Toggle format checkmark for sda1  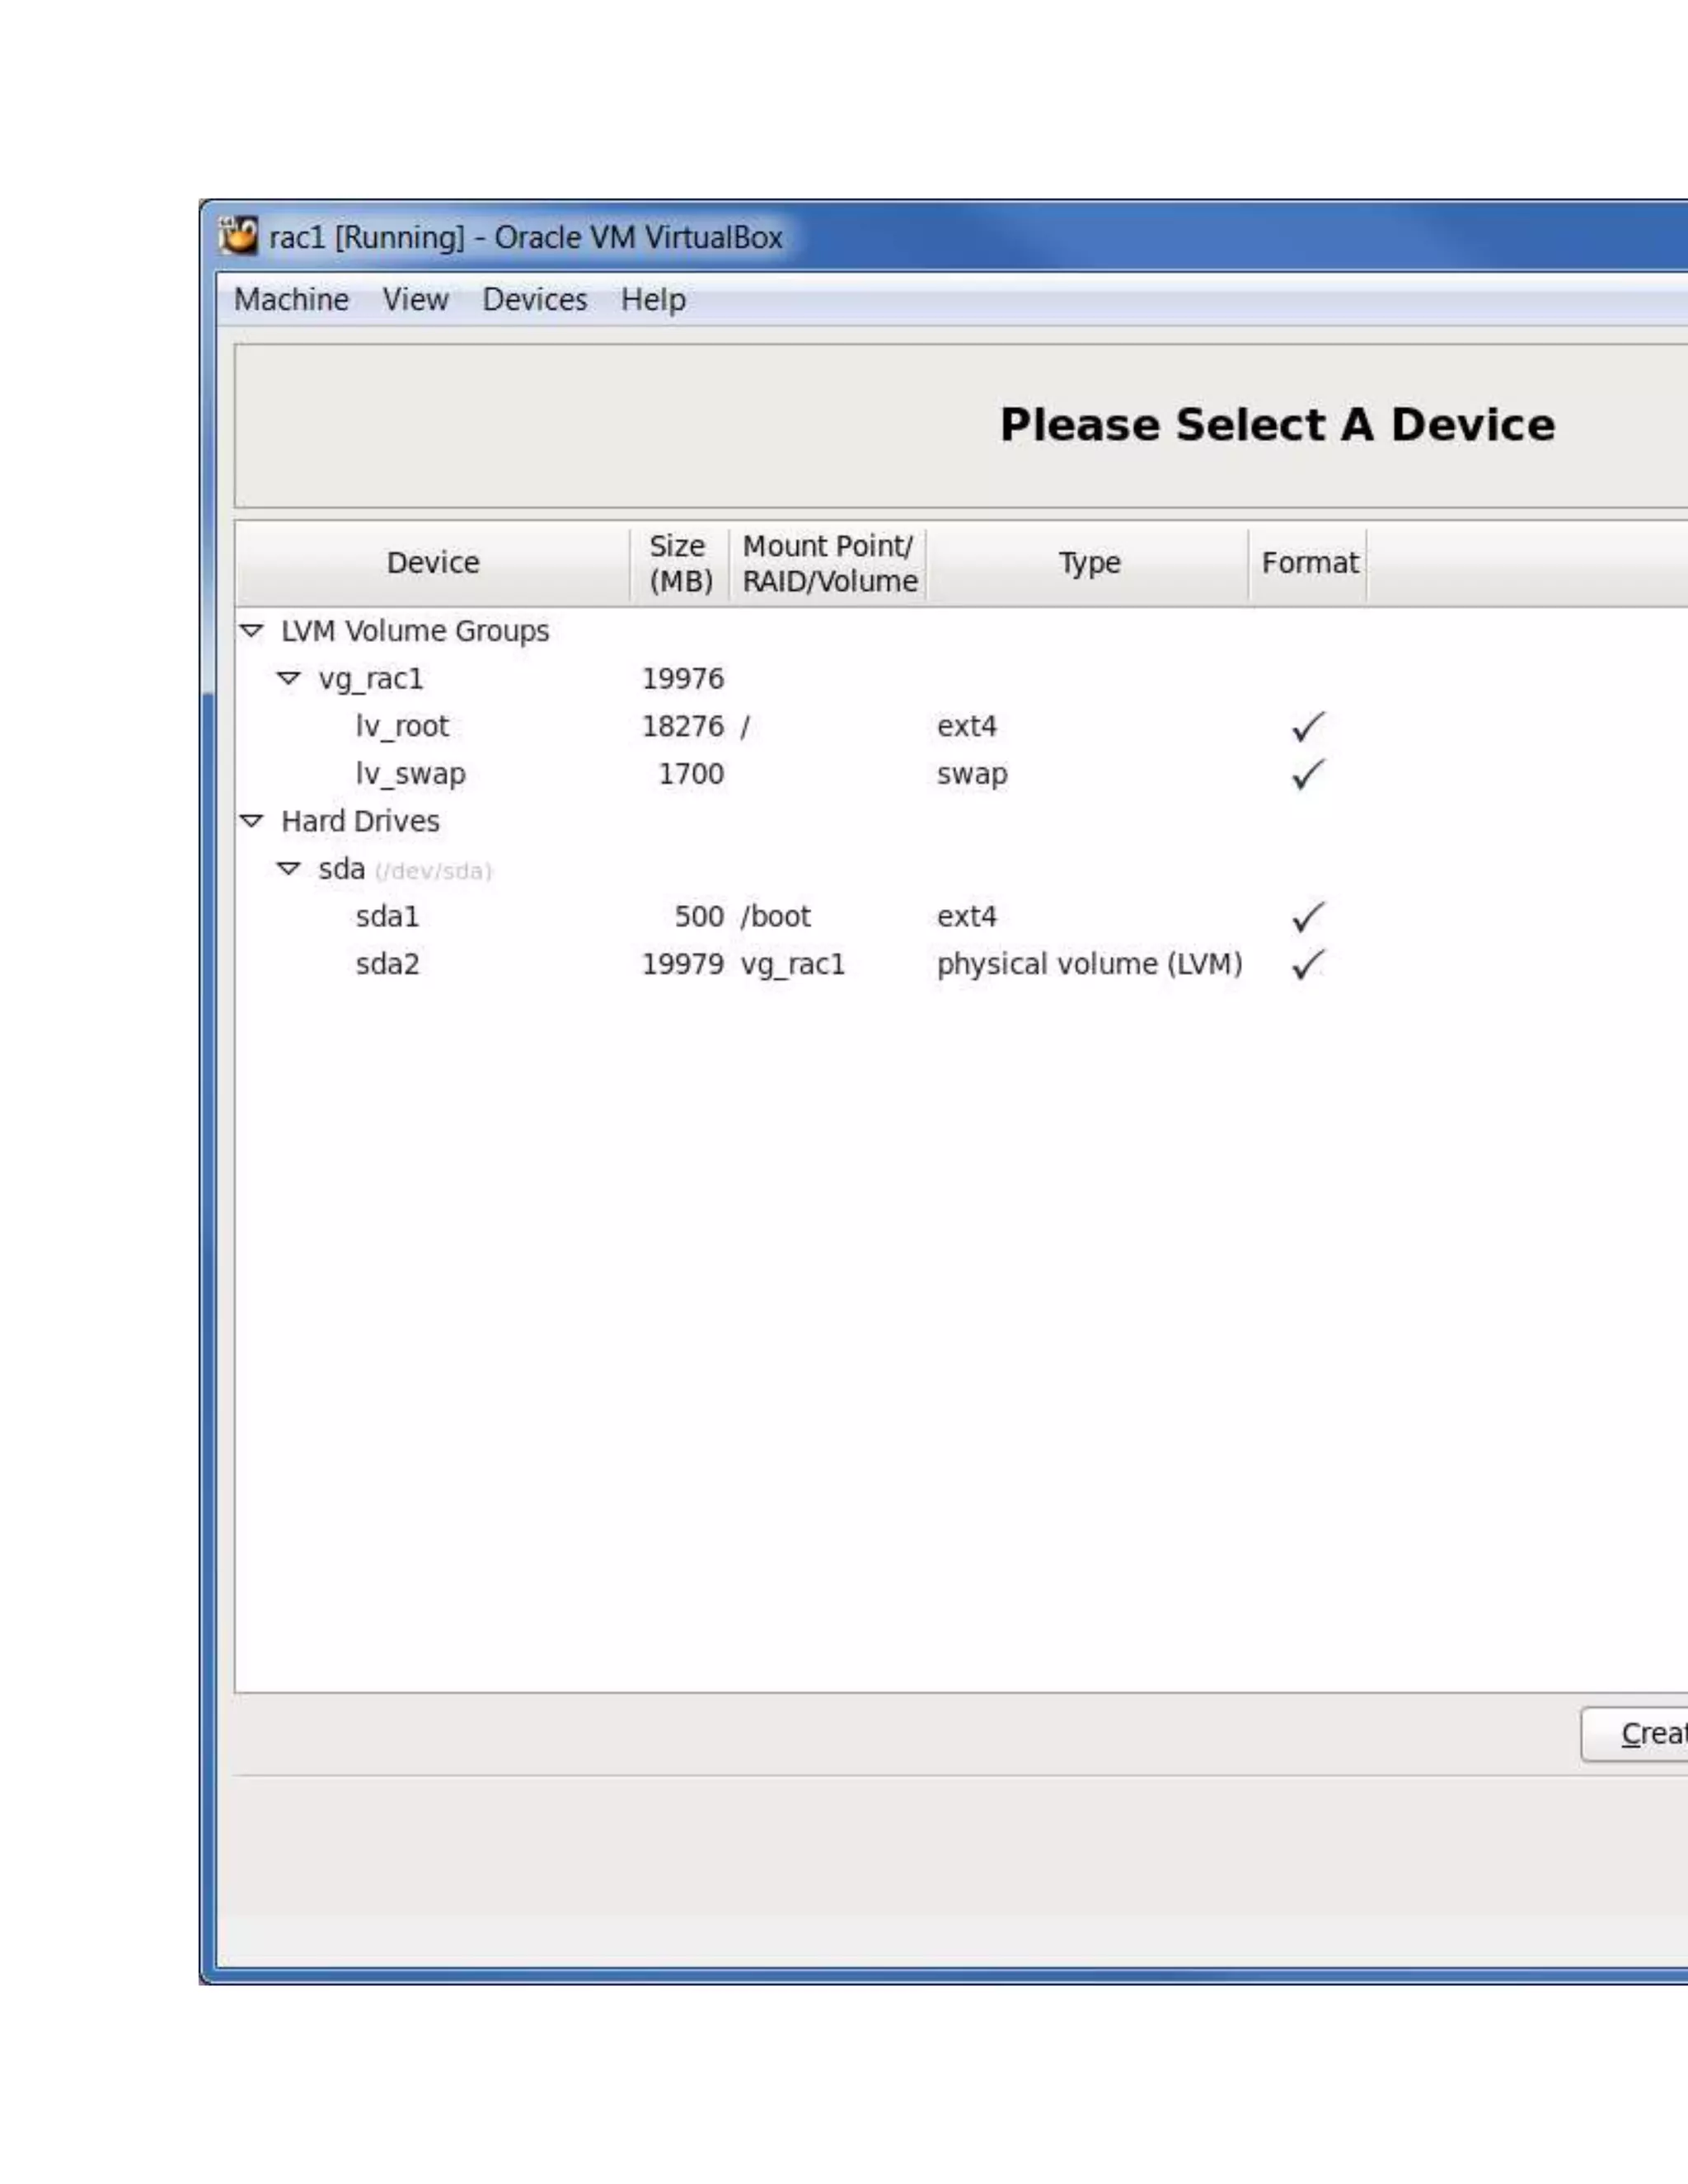point(1307,917)
